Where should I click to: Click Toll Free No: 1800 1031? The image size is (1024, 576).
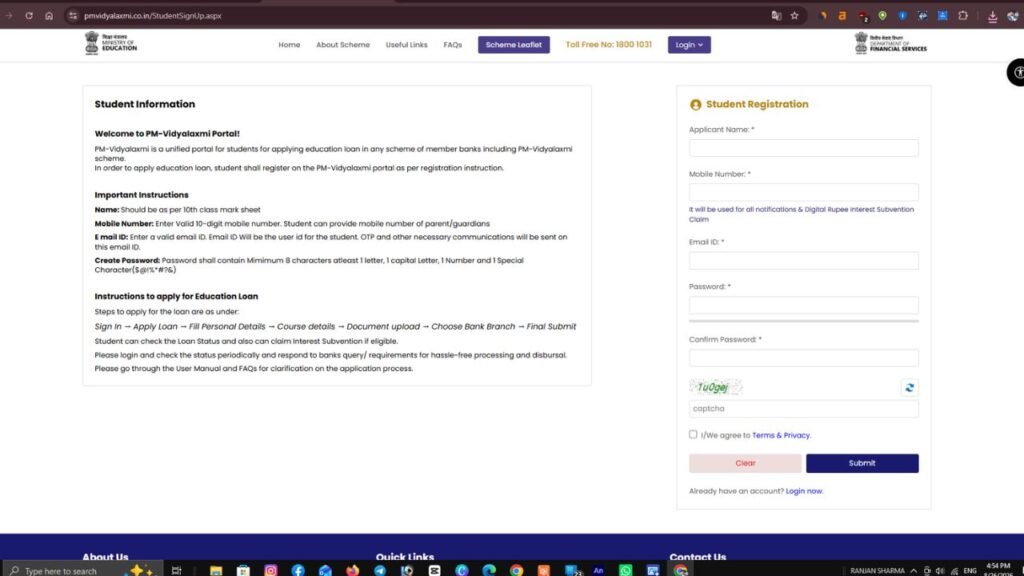(x=609, y=44)
